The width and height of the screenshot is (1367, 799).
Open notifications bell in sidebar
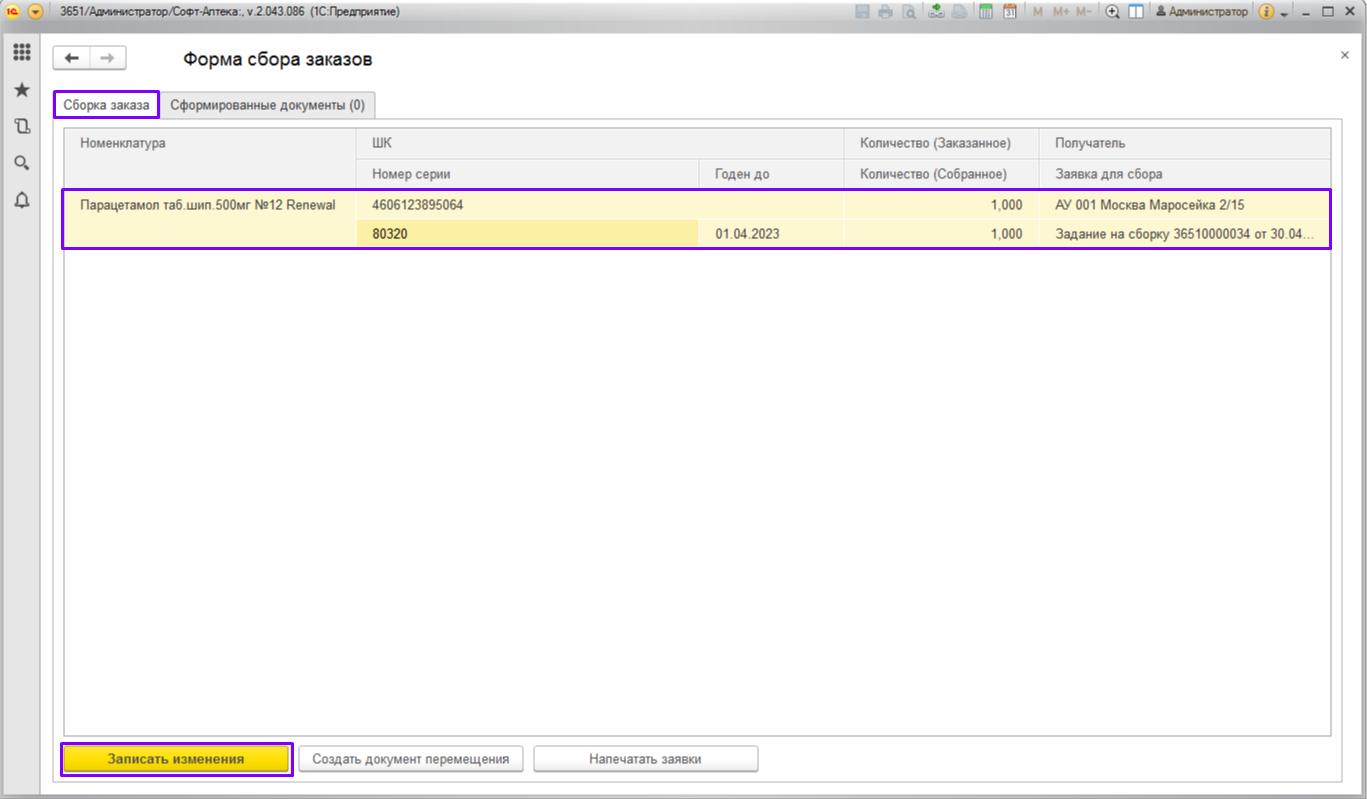[21, 201]
